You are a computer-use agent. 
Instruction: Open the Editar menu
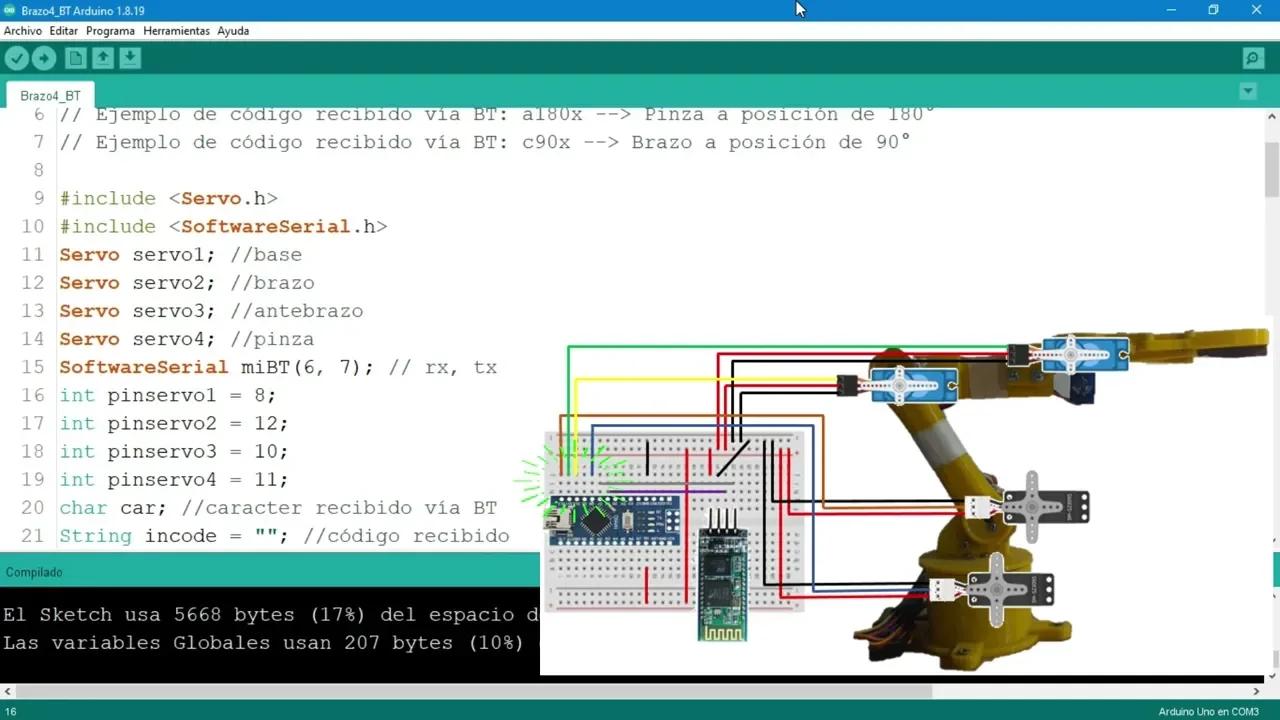tap(64, 31)
